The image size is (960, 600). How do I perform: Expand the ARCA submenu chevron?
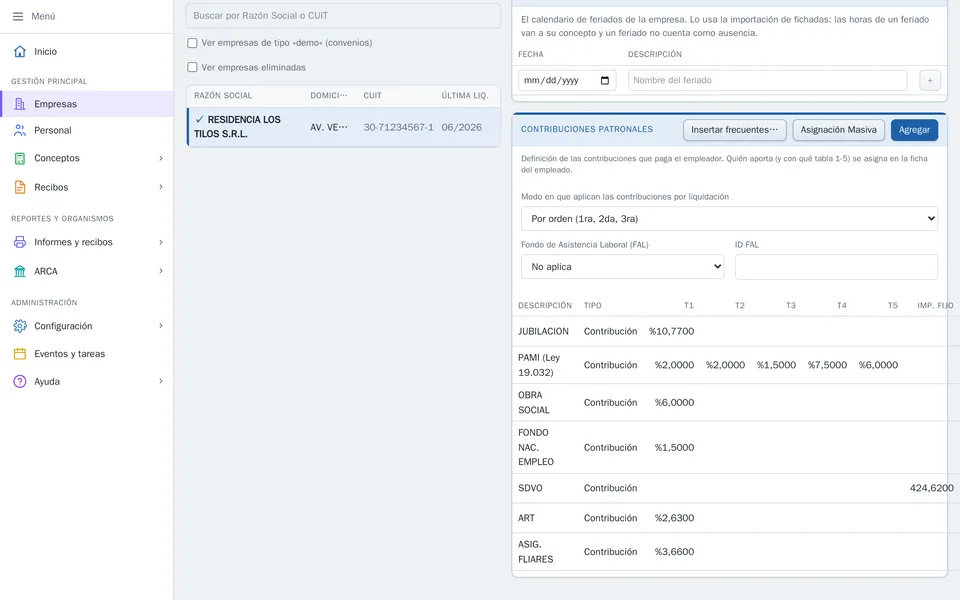(x=161, y=271)
